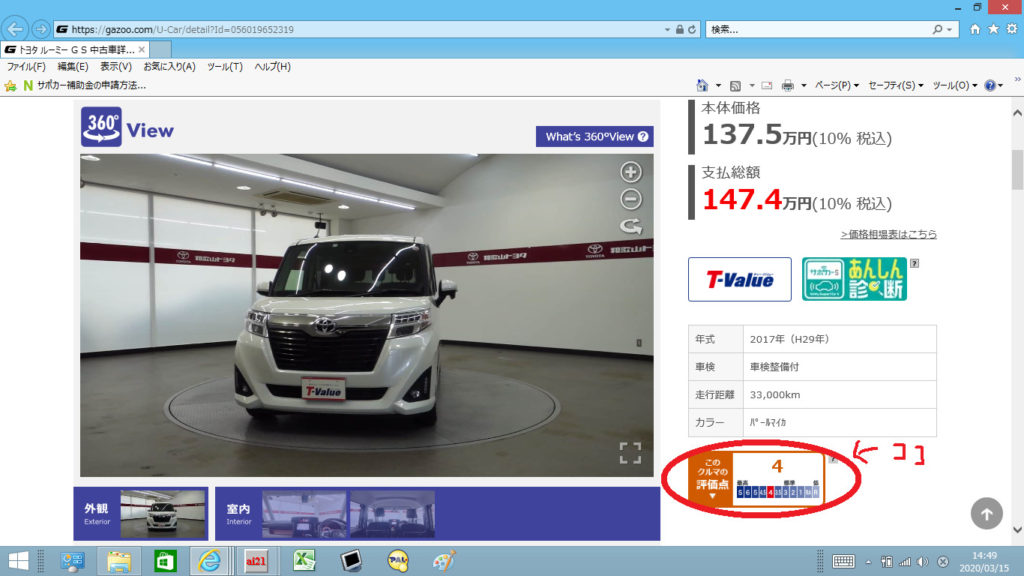Click the question mark icon beside あんしん診断
The width and height of the screenshot is (1024, 576).
914,263
